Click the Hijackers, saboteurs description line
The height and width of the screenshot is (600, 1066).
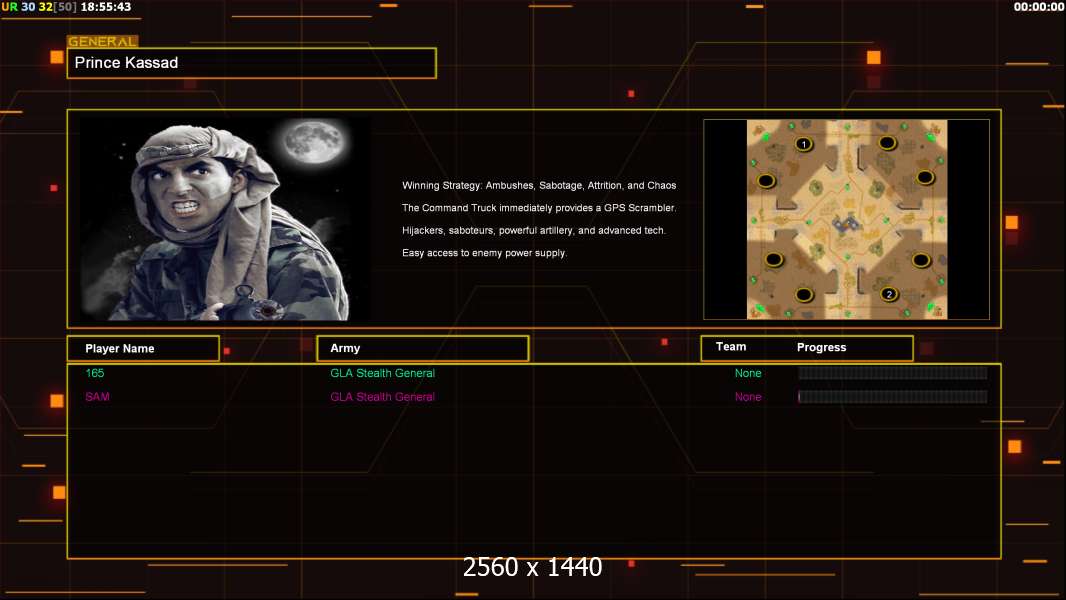click(x=534, y=230)
